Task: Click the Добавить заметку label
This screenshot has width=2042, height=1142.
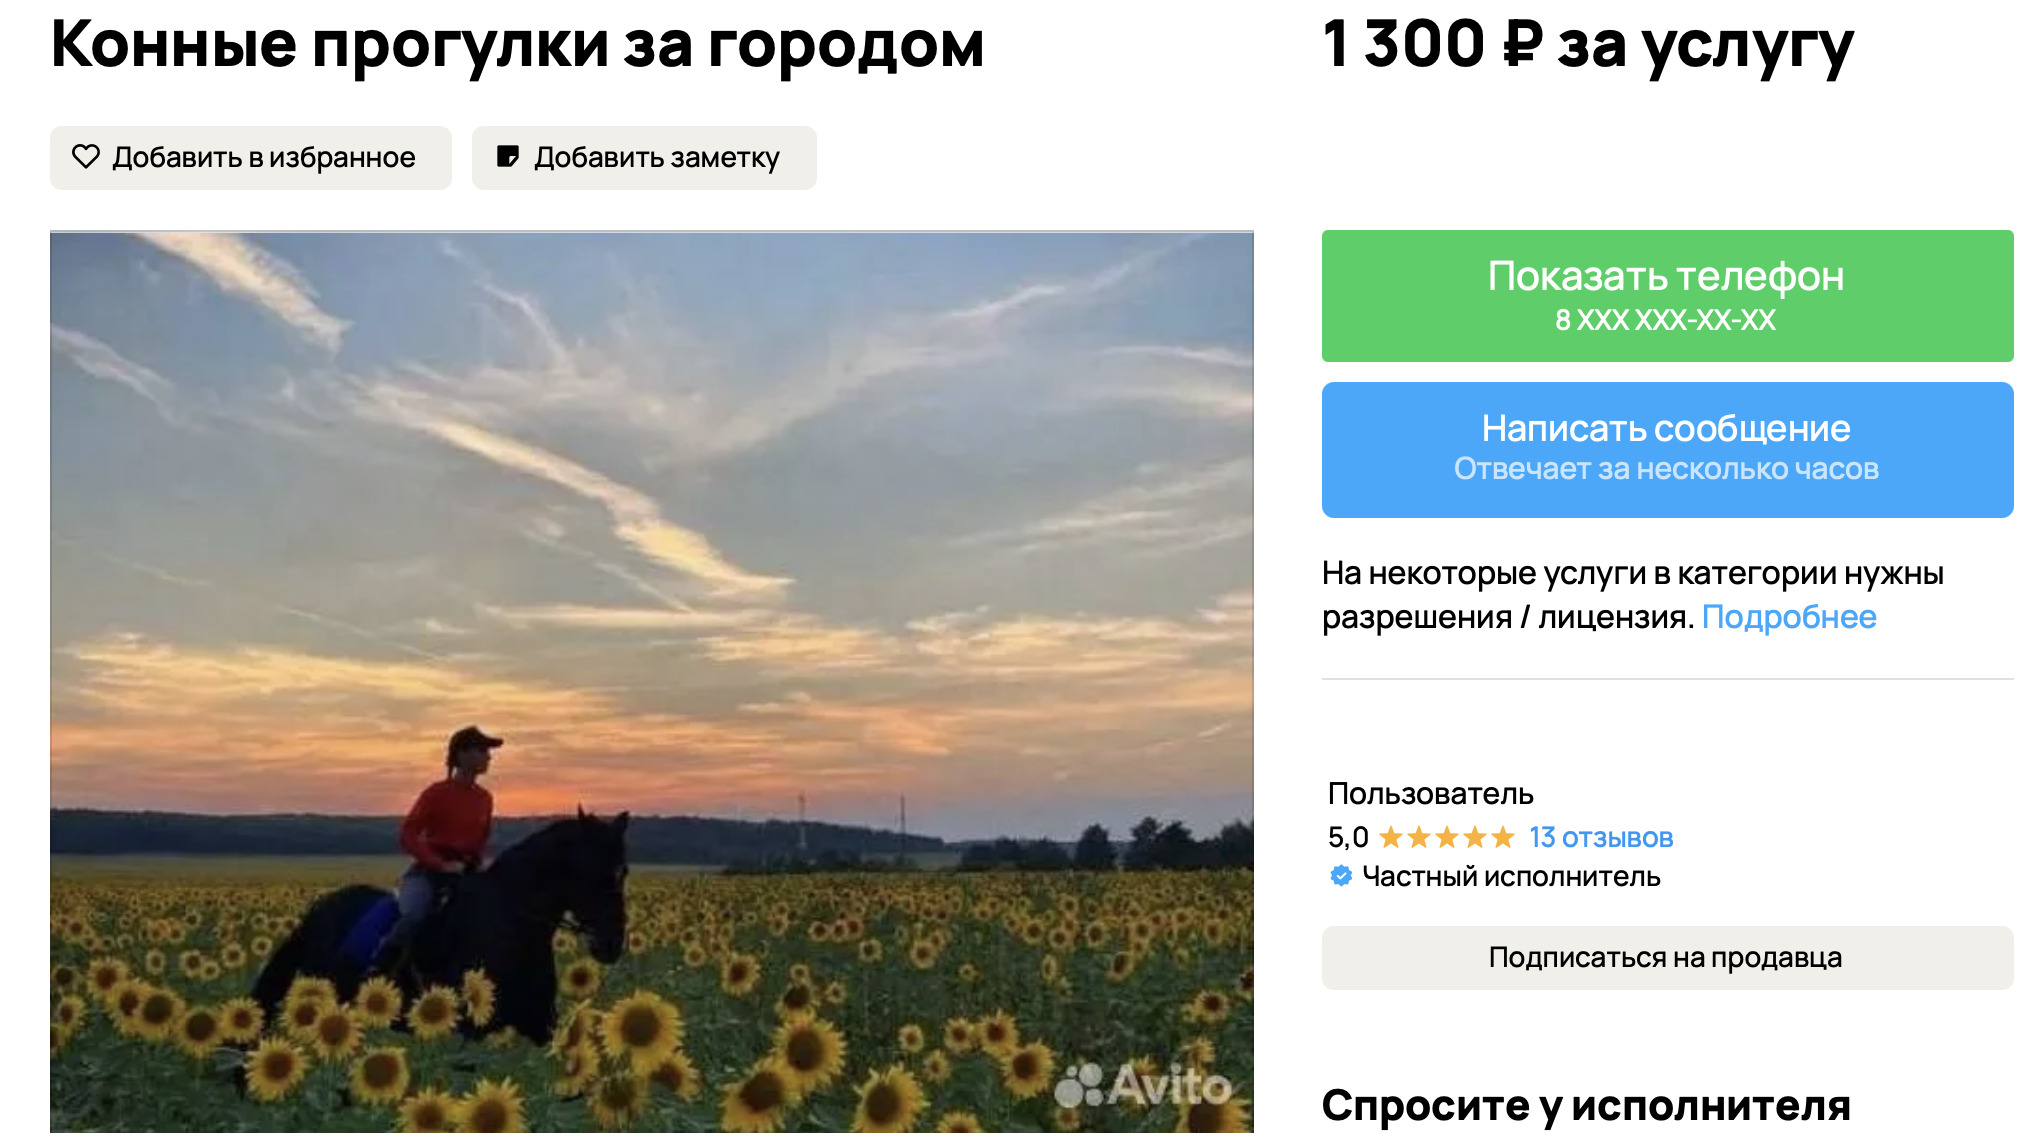Action: coord(657,158)
